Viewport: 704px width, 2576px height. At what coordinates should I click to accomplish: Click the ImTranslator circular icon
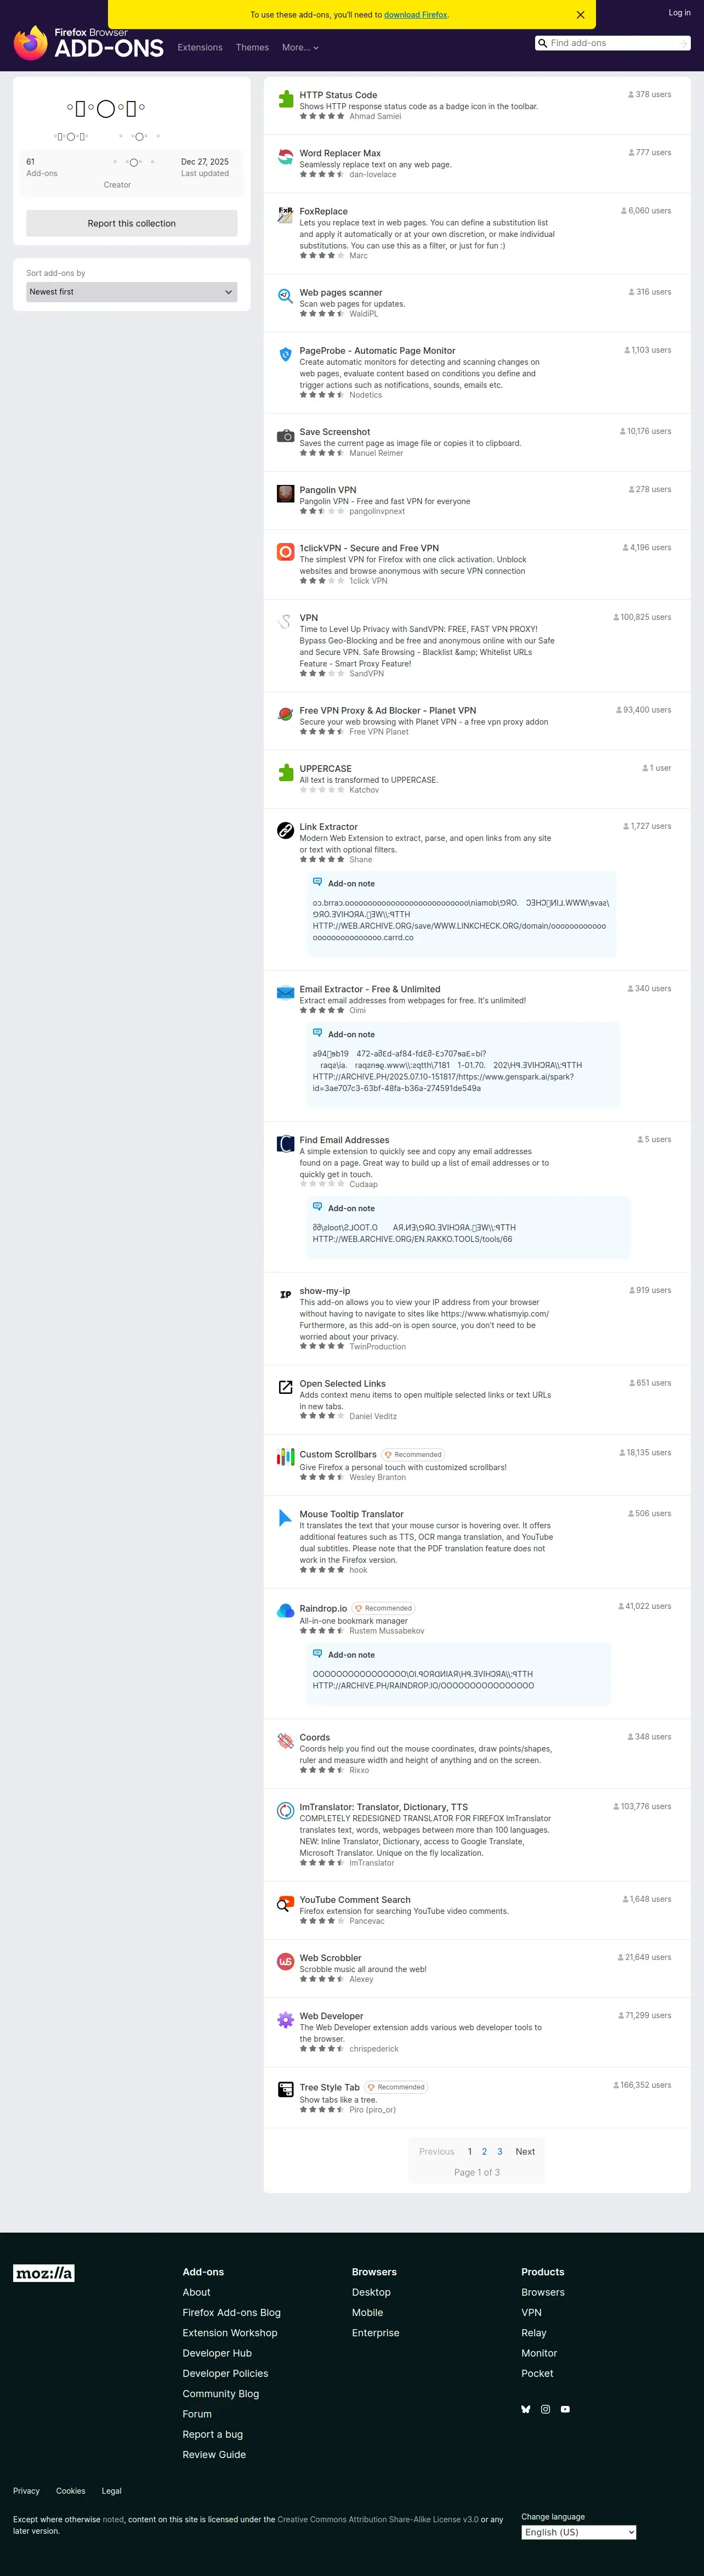coord(285,1810)
